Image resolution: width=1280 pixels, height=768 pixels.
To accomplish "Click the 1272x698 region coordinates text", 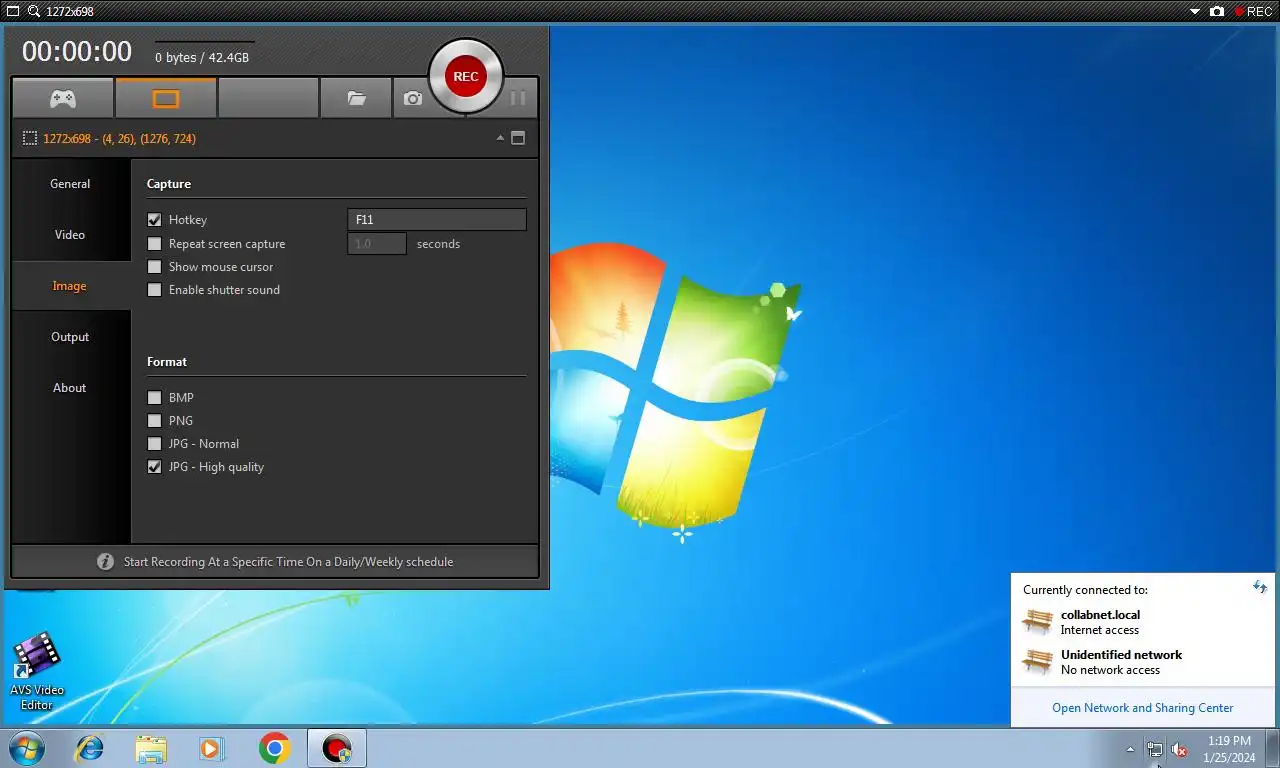I will (119, 139).
